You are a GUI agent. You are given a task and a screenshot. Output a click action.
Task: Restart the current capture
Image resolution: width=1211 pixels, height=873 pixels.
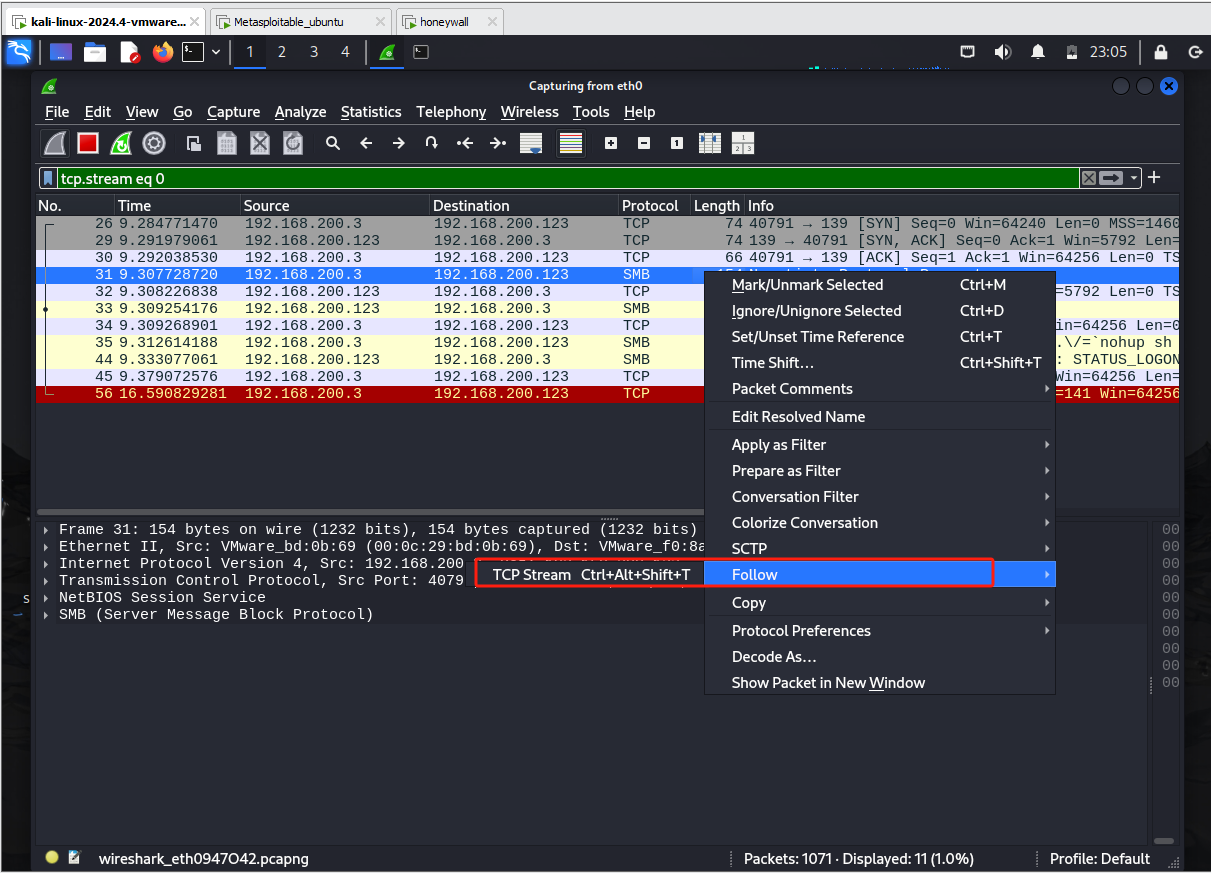tap(121, 143)
